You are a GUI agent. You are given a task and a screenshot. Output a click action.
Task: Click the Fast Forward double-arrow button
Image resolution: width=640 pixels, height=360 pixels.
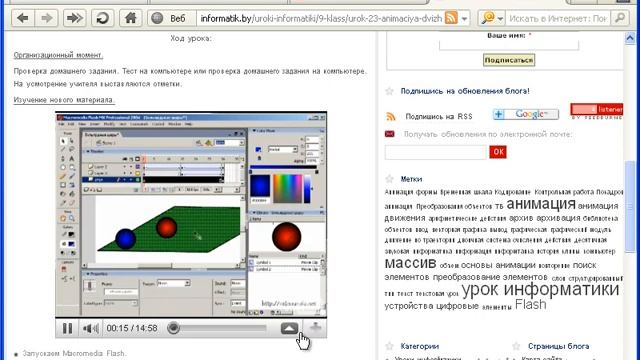click(74, 18)
